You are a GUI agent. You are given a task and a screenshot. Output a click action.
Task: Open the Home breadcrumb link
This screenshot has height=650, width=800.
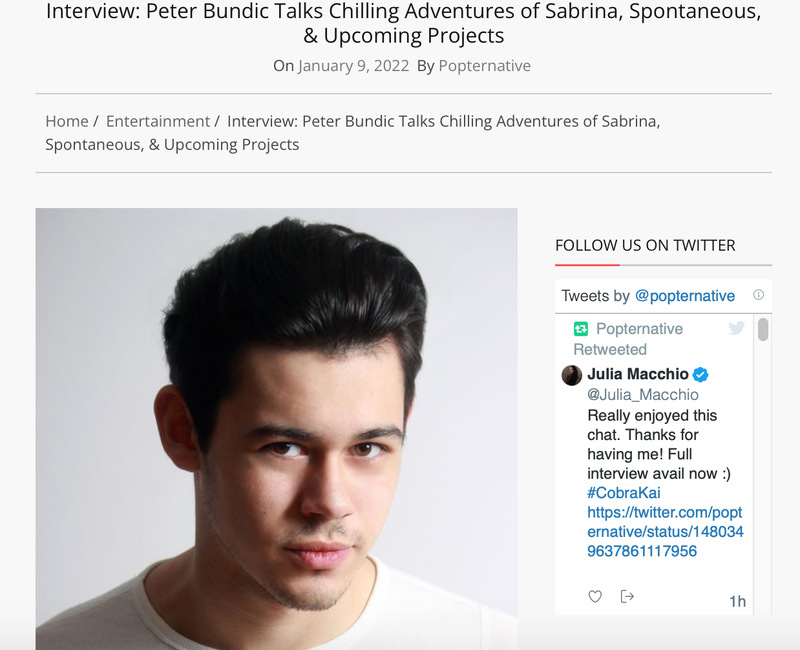(67, 121)
